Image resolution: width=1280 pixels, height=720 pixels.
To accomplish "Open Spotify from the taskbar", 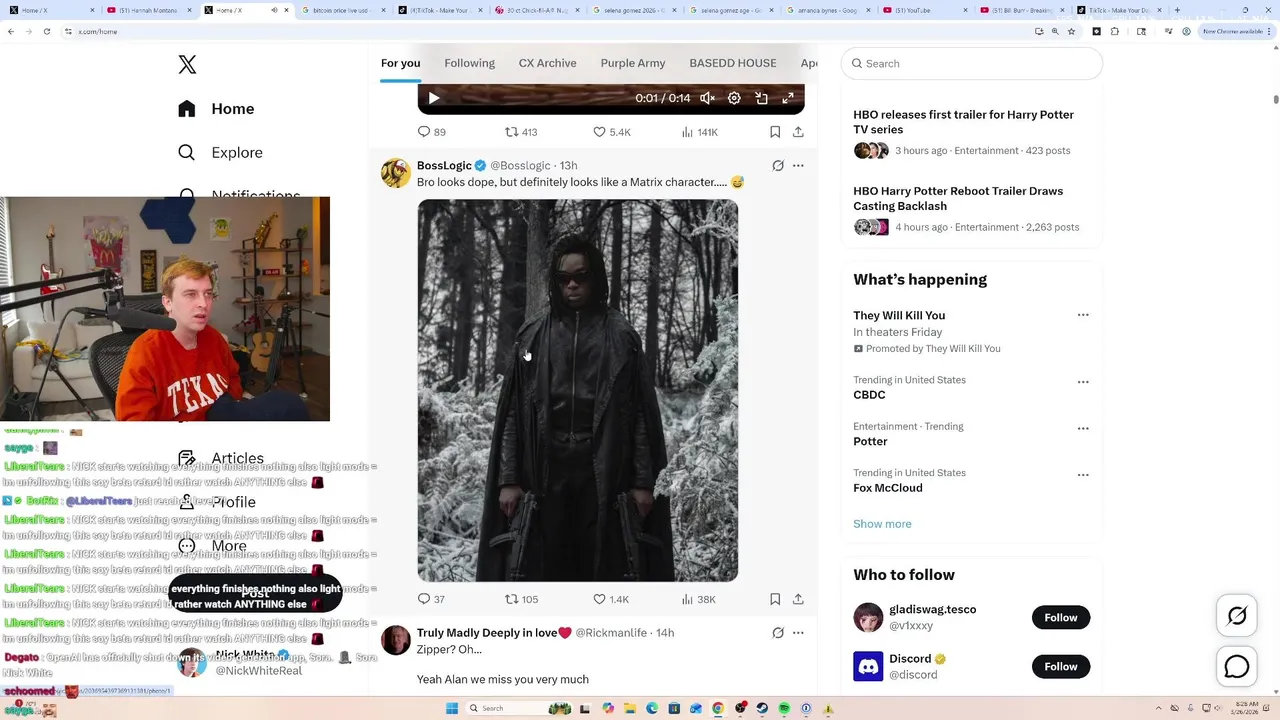I will (x=784, y=708).
